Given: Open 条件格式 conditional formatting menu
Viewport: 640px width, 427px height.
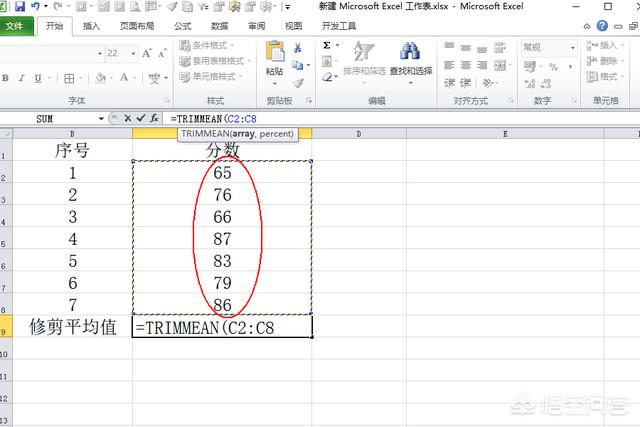Looking at the screenshot, I should point(207,45).
